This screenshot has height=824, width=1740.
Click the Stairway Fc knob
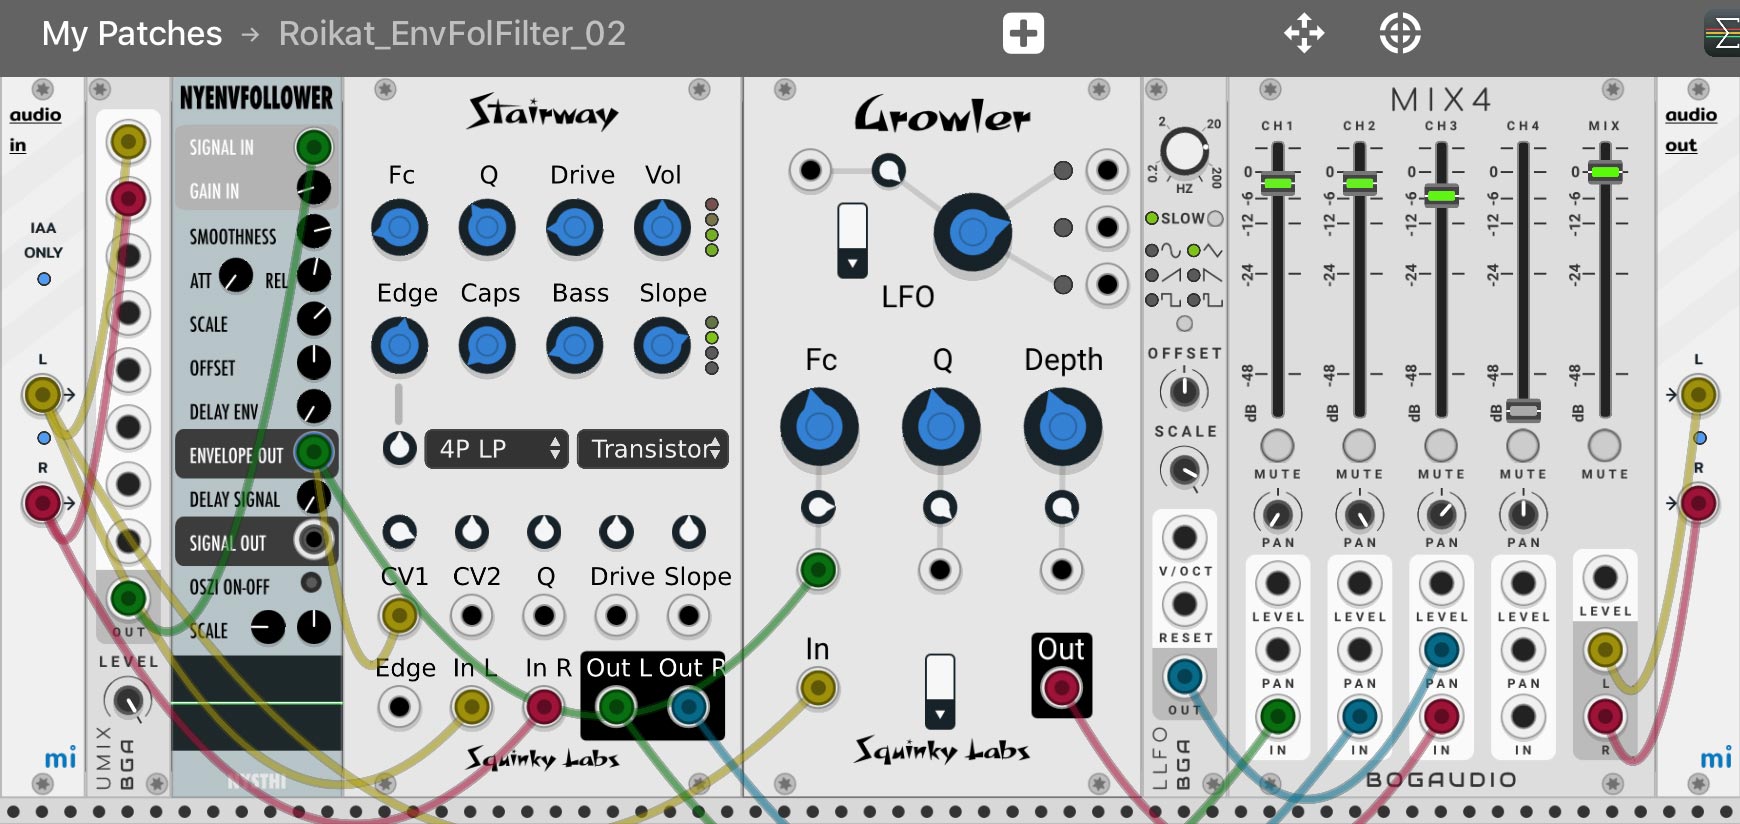pyautogui.click(x=400, y=228)
